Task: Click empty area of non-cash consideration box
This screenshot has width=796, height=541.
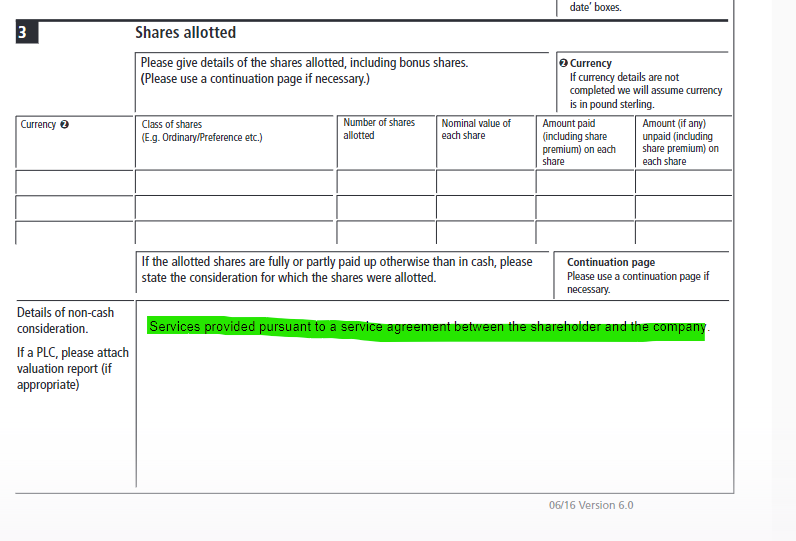Action: pos(430,420)
